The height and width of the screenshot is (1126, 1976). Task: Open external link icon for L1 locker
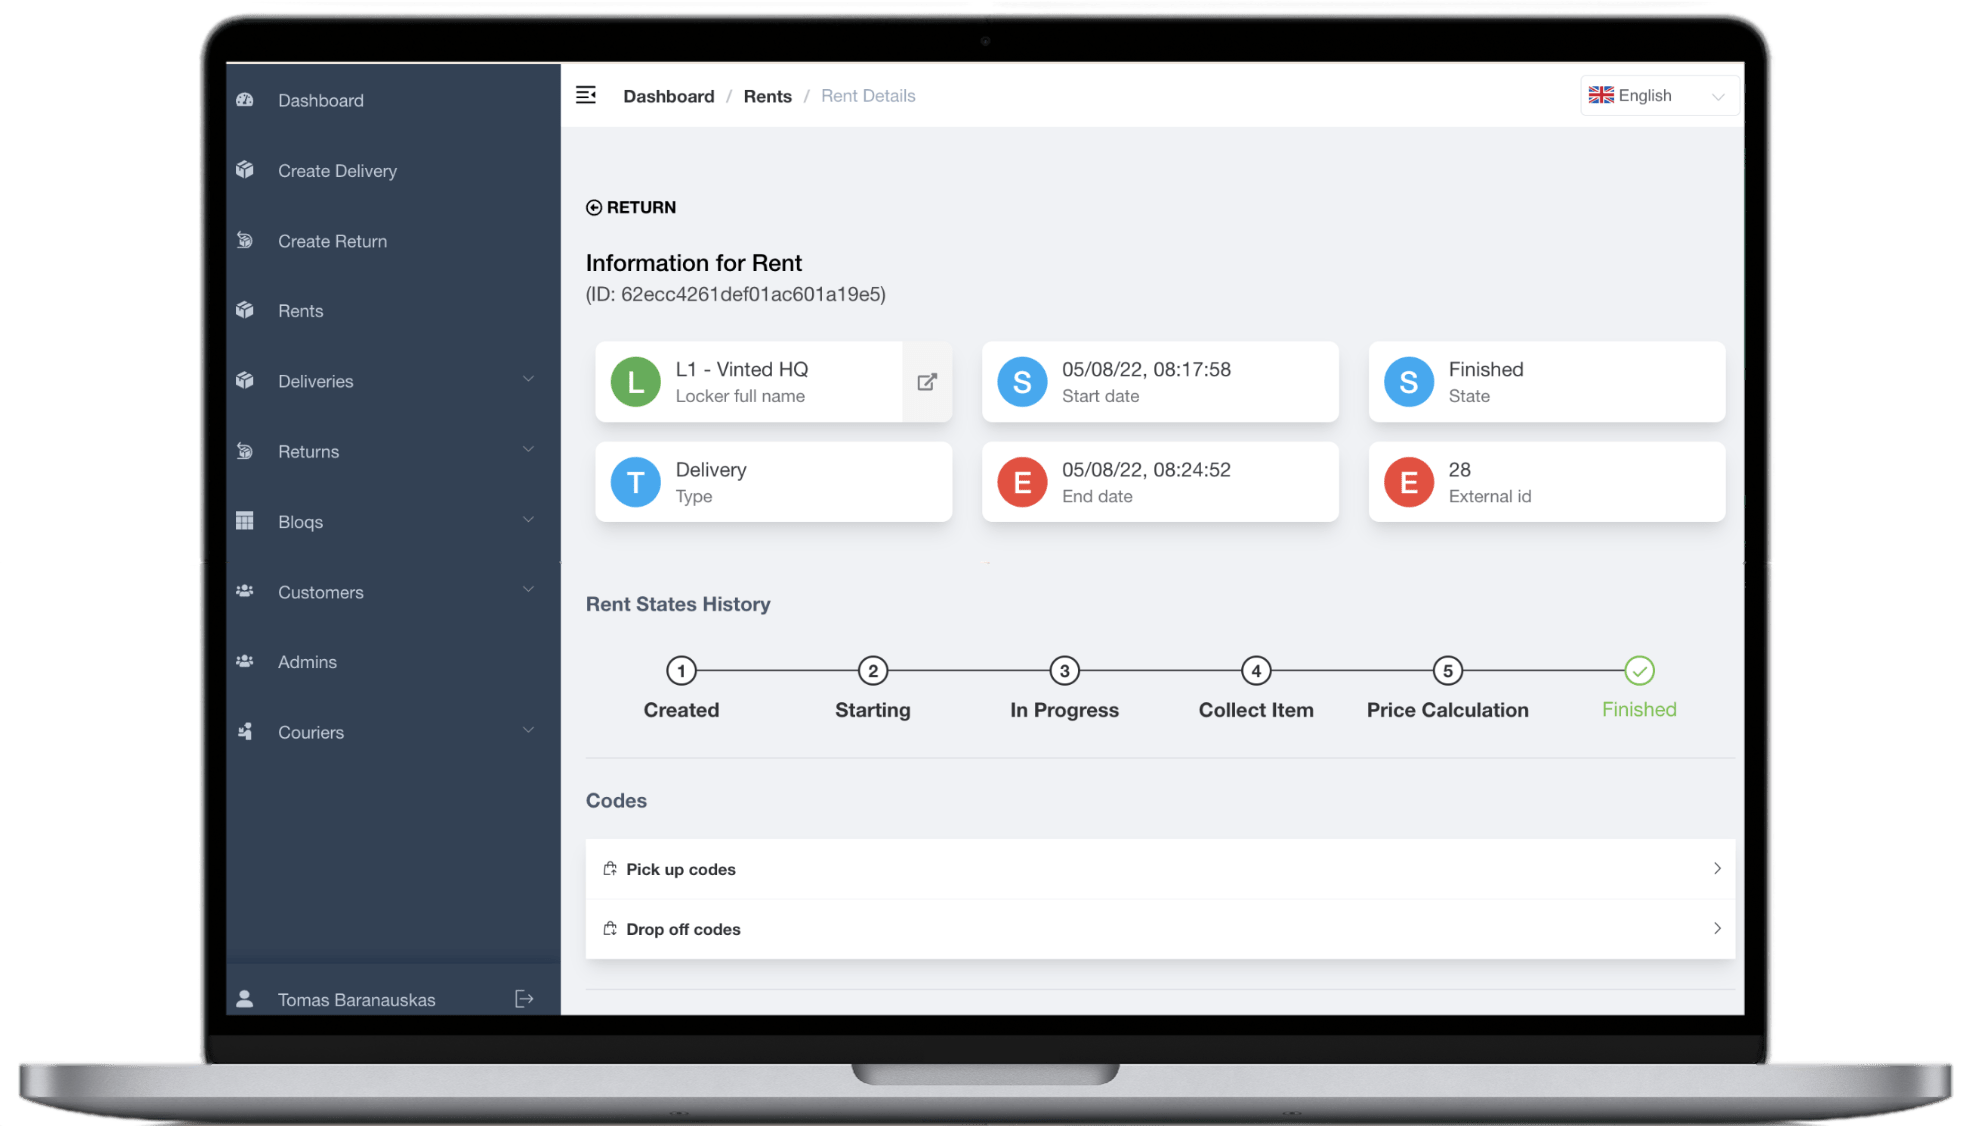[927, 382]
